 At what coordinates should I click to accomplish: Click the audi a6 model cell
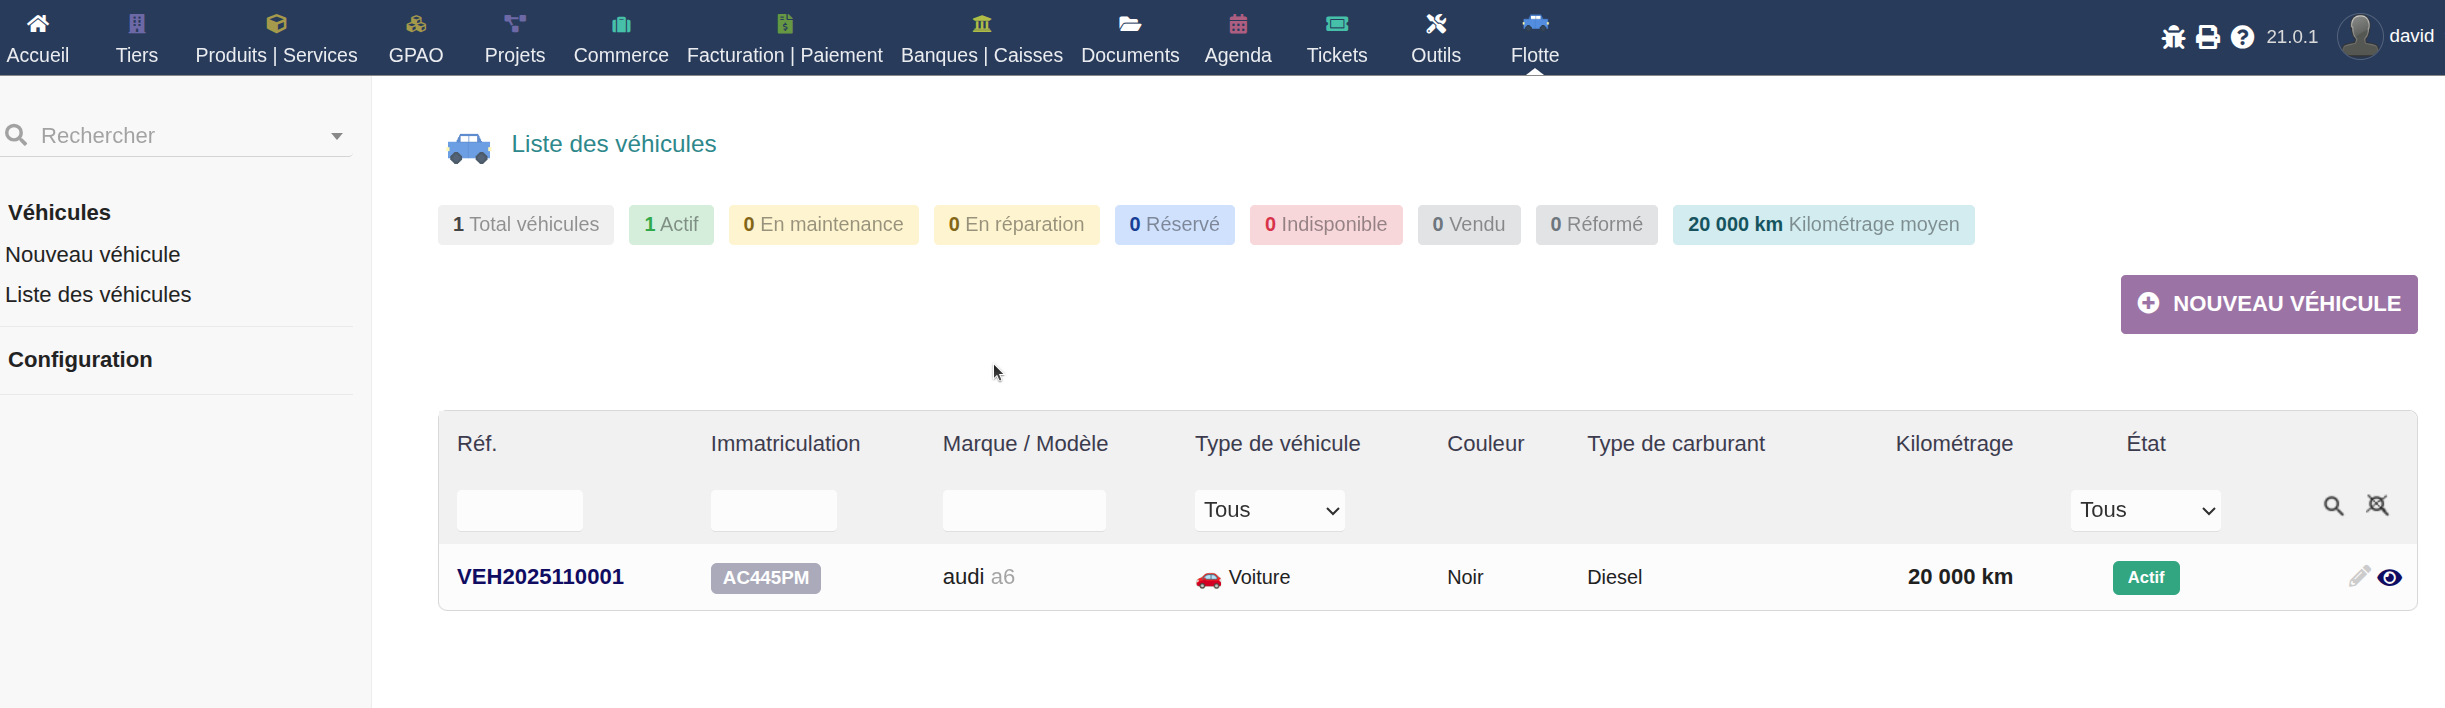[x=979, y=577]
